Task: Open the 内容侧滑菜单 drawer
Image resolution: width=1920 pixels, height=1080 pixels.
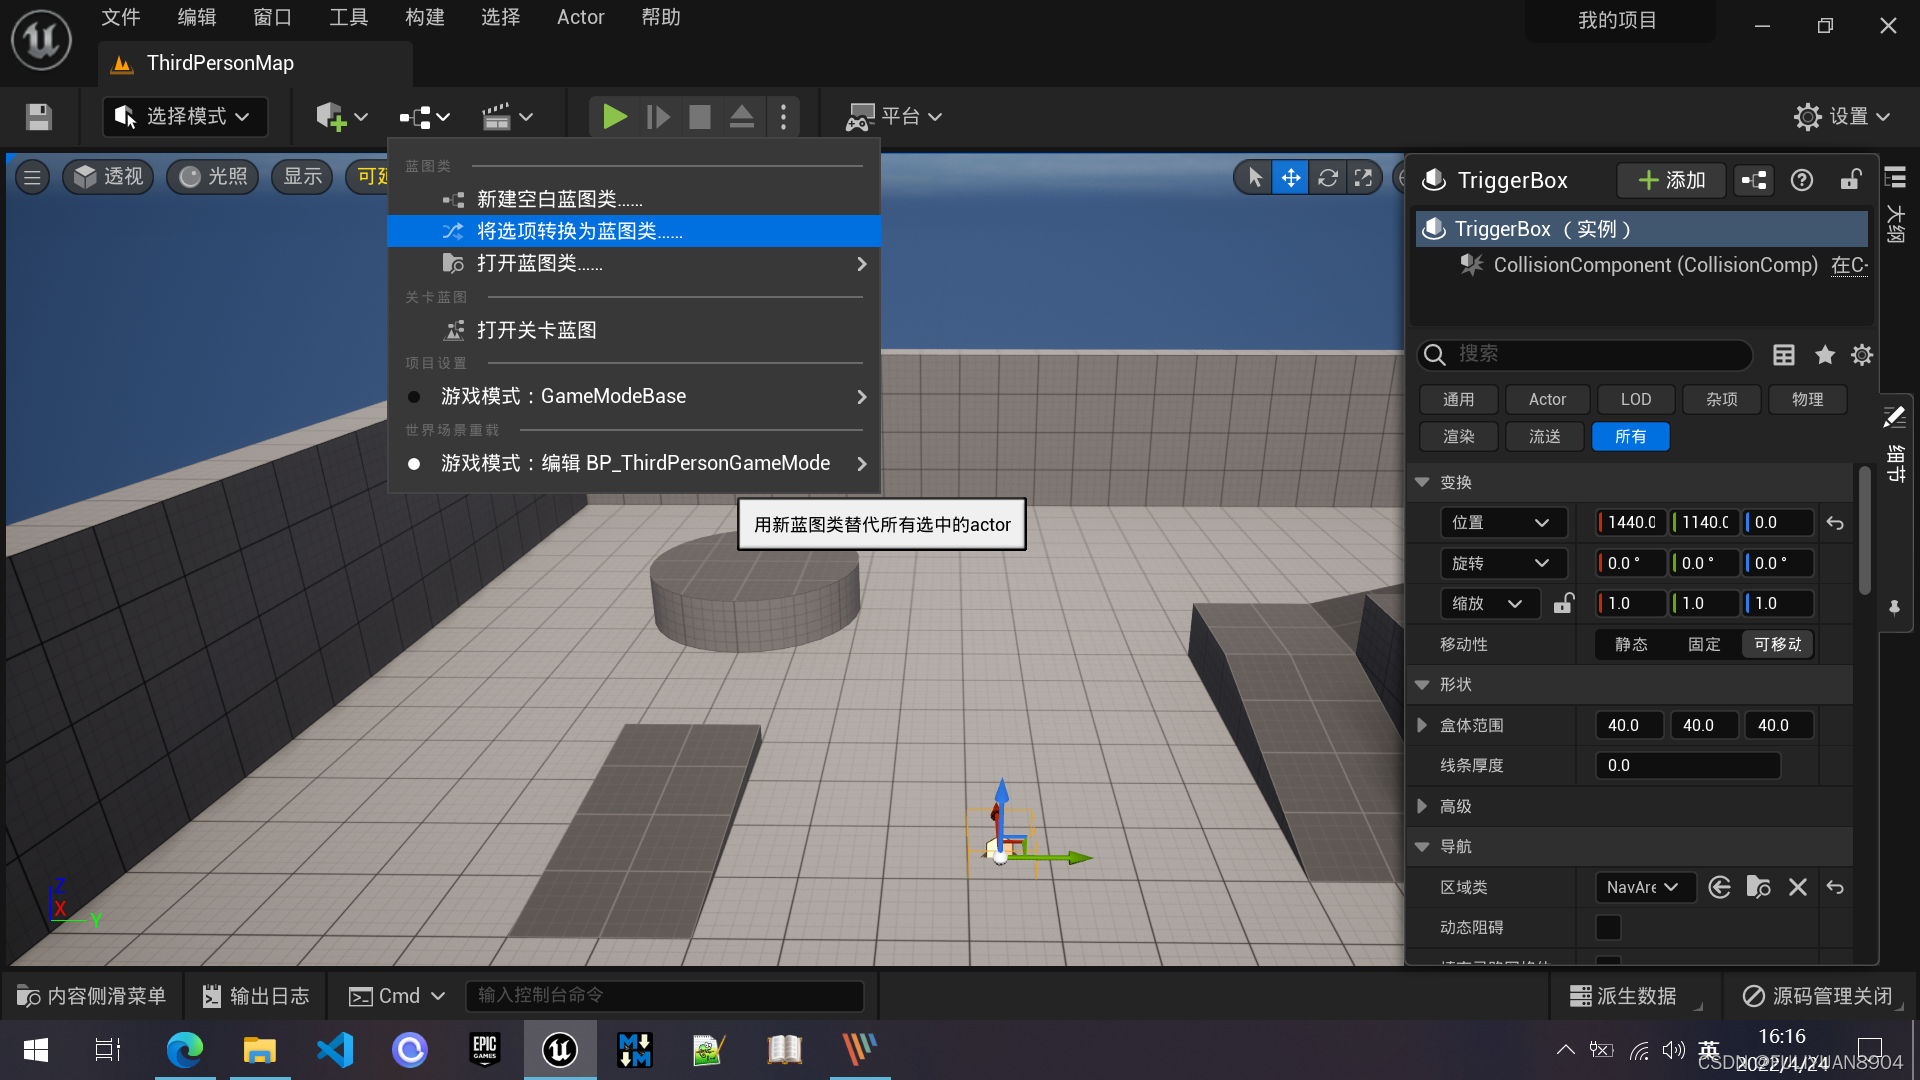Action: pyautogui.click(x=92, y=996)
